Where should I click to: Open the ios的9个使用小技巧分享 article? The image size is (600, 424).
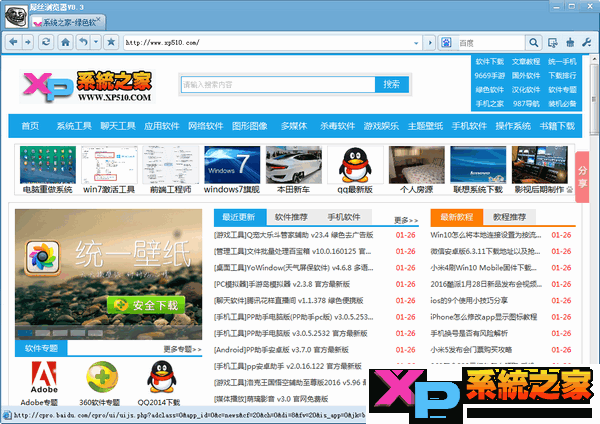(469, 300)
